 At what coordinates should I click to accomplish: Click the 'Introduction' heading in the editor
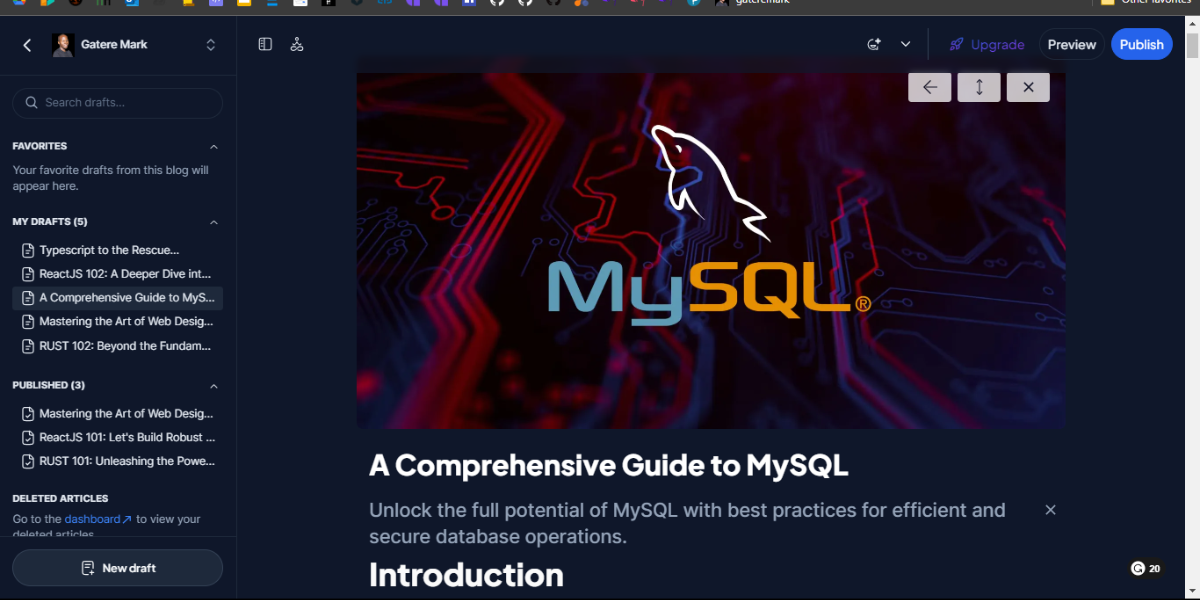pyautogui.click(x=466, y=575)
